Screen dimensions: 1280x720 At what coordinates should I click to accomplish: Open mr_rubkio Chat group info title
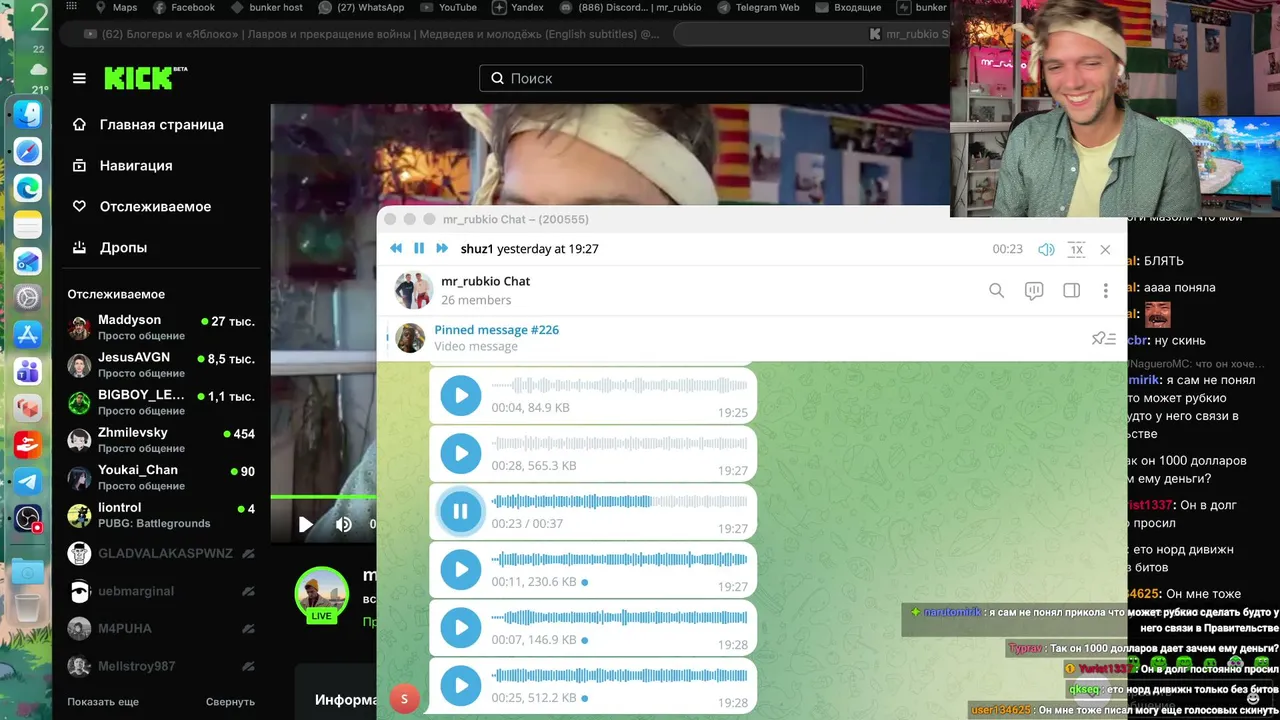click(486, 281)
